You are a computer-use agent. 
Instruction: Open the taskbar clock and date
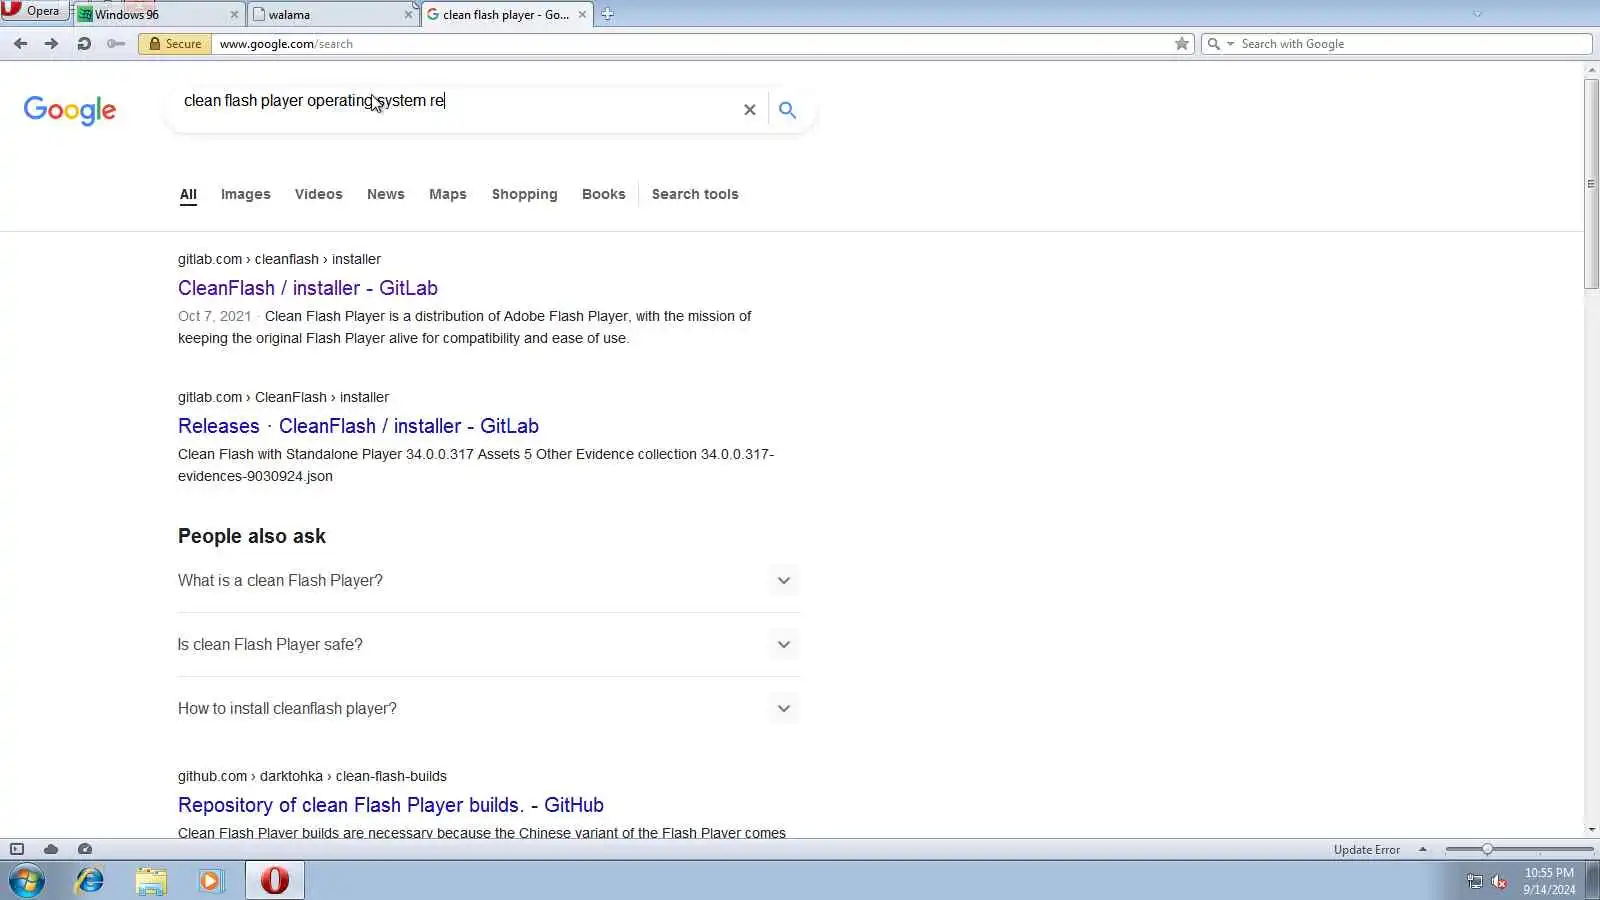1549,881
